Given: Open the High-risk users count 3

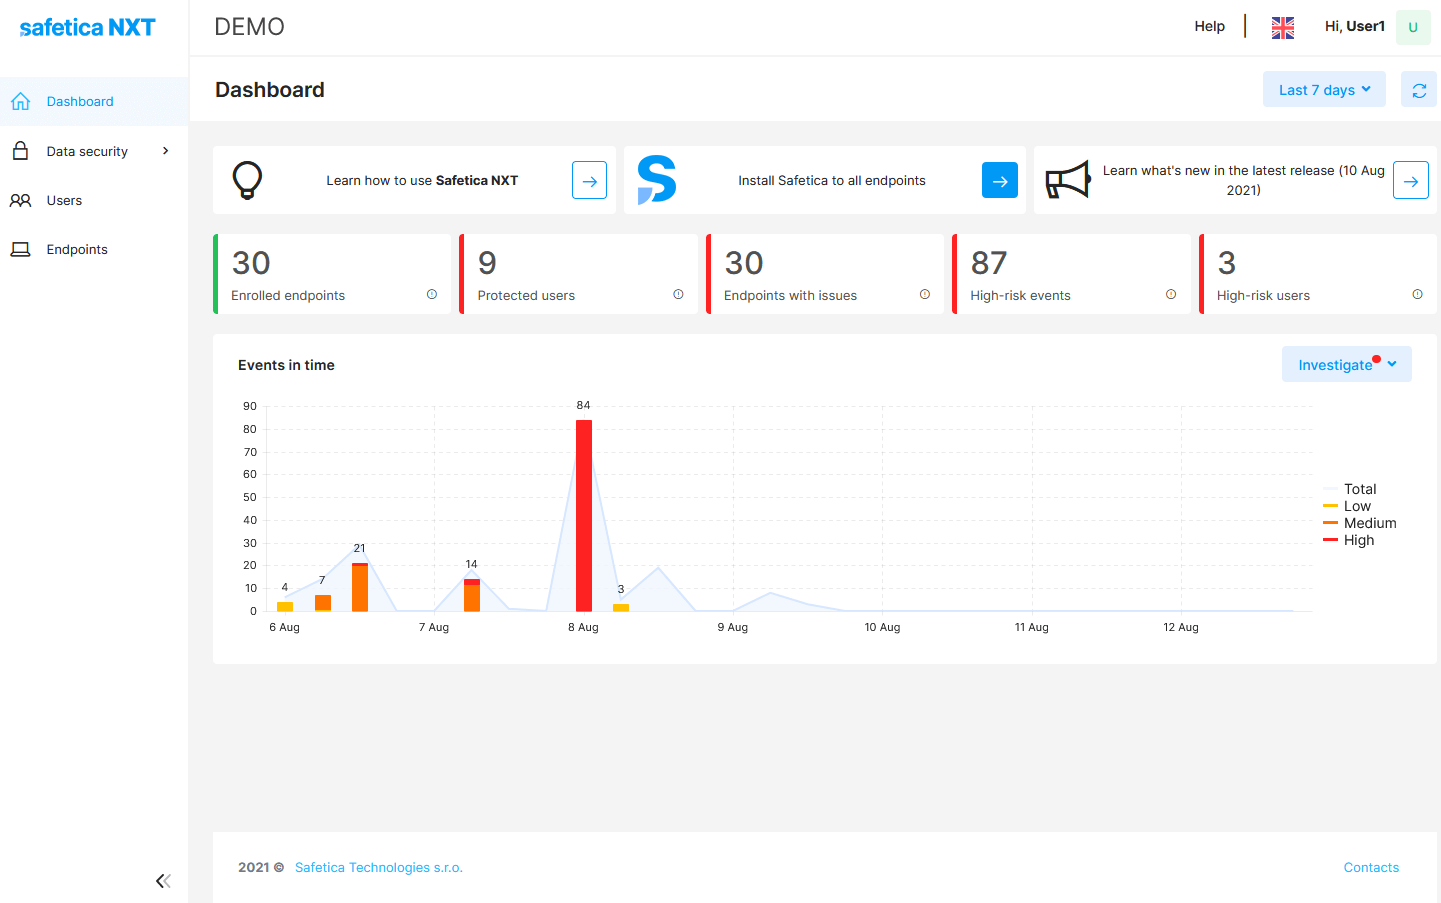Looking at the screenshot, I should (x=1227, y=263).
